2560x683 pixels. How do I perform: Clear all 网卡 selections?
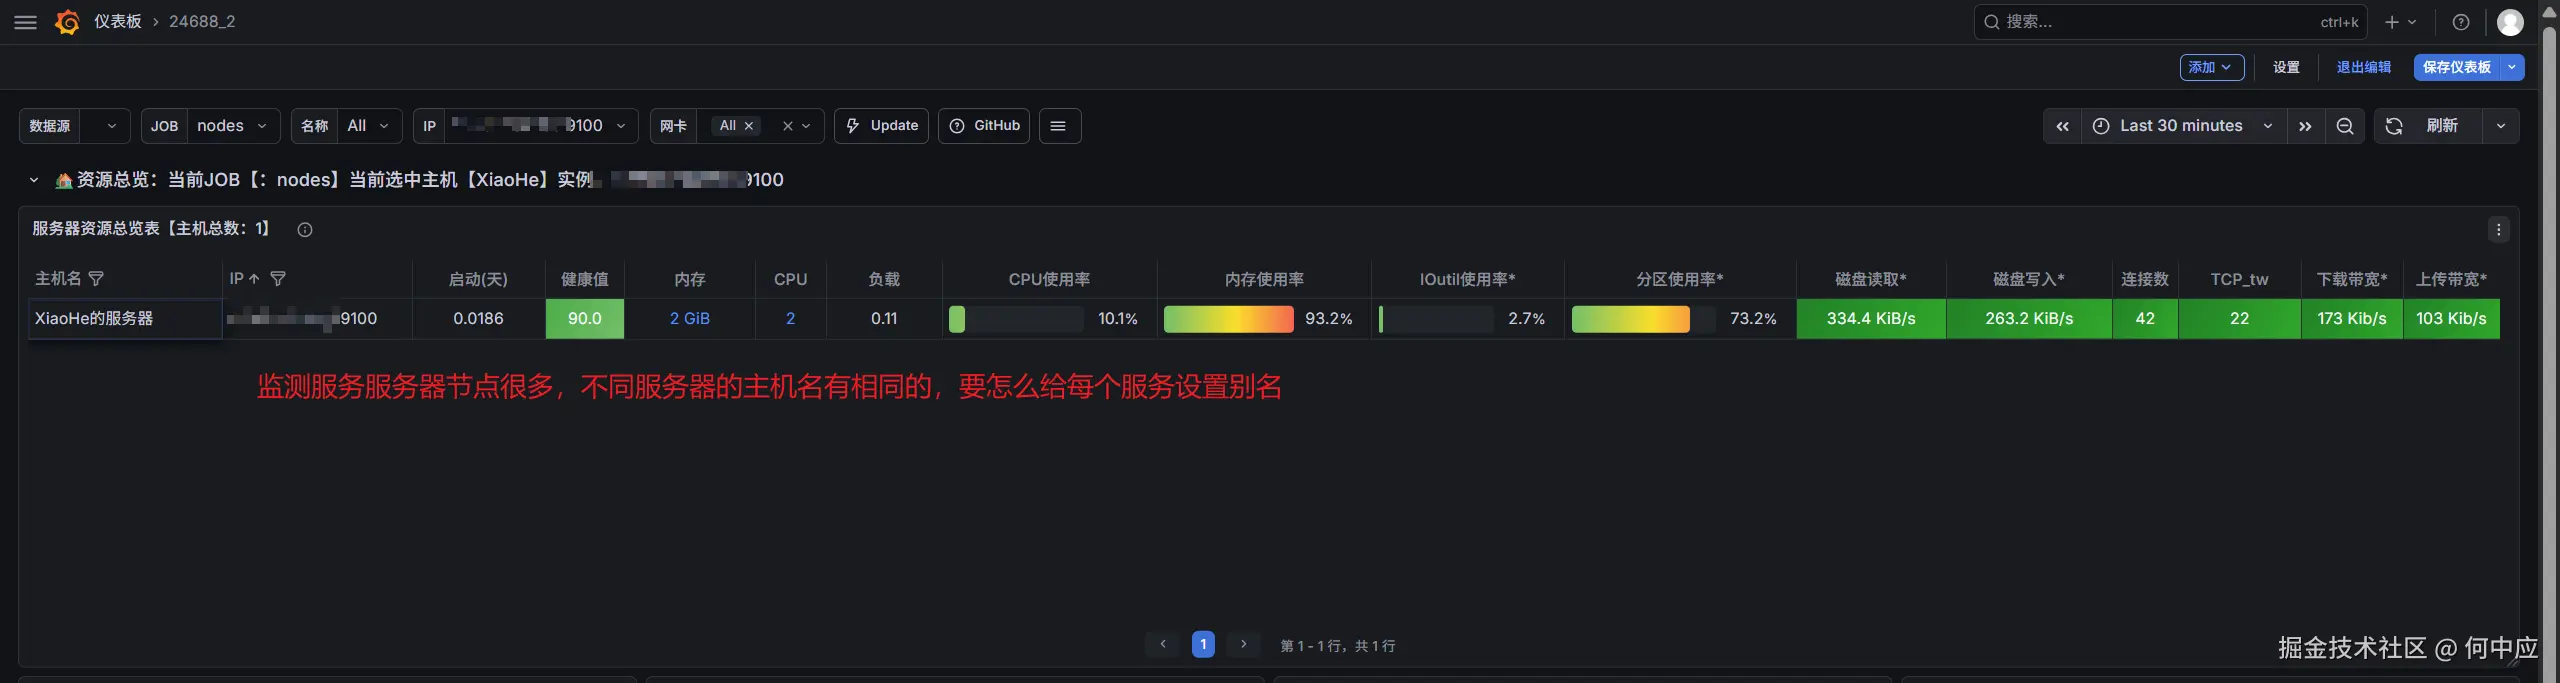click(x=787, y=126)
